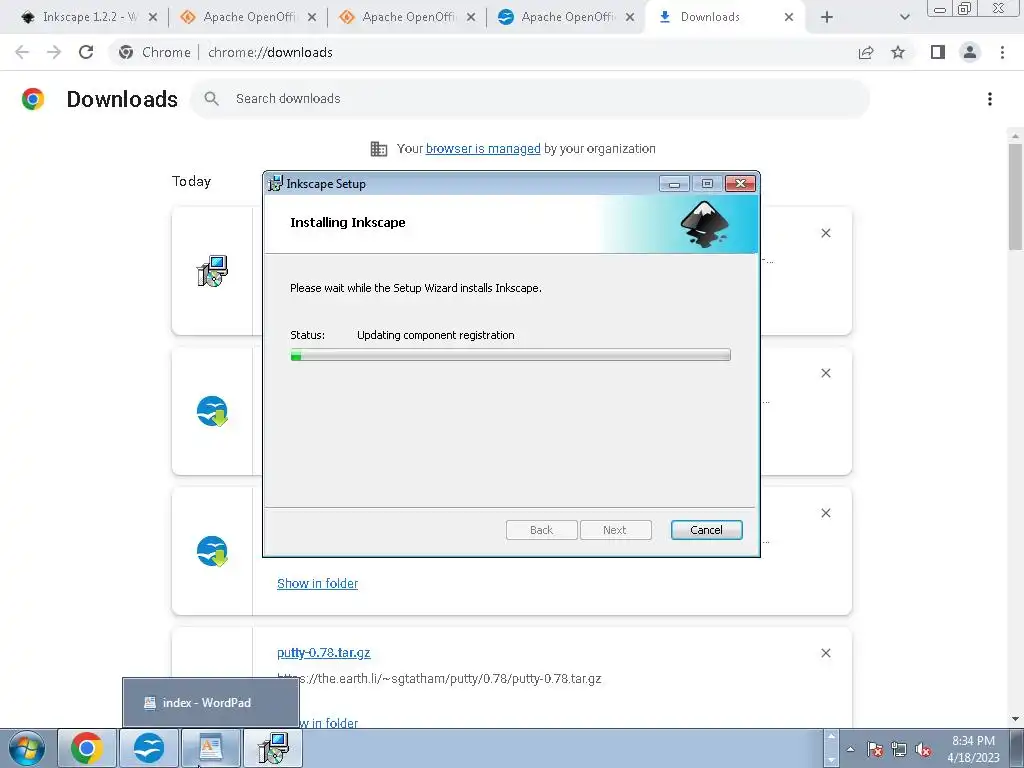Click the OpenOffice icon of second download
The image size is (1024, 768).
coord(212,411)
